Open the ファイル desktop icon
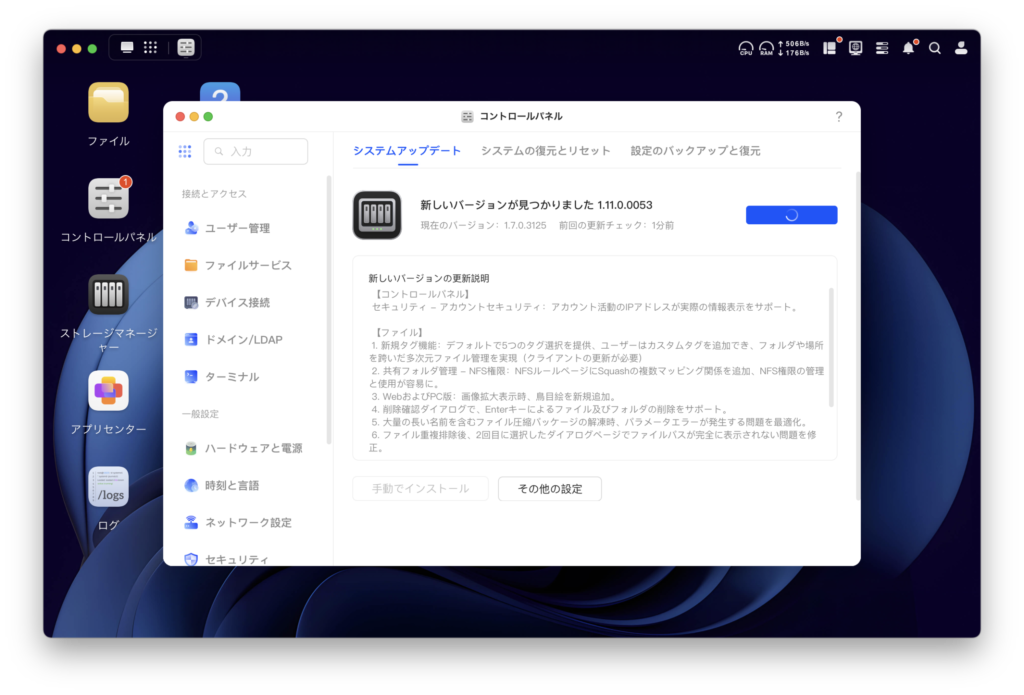 pos(108,103)
